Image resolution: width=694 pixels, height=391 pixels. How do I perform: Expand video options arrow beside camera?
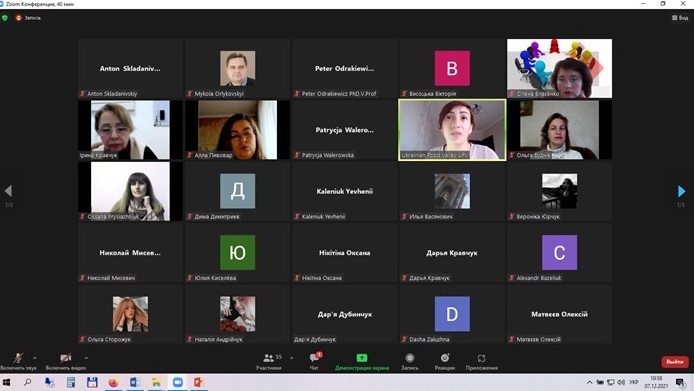[x=86, y=358]
